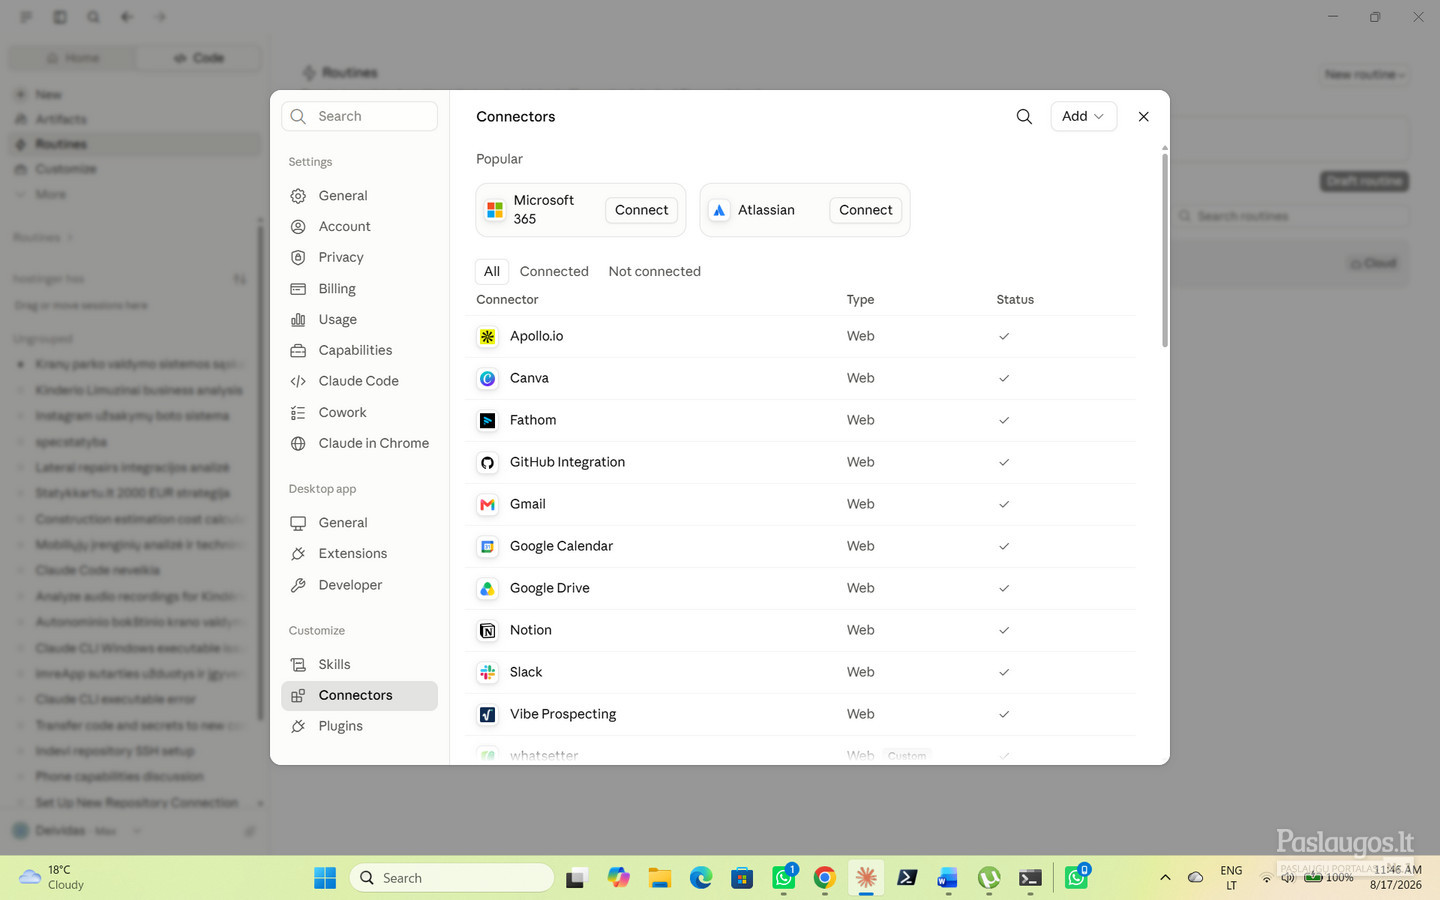
Task: Select the Slack connector icon
Action: [x=487, y=673]
